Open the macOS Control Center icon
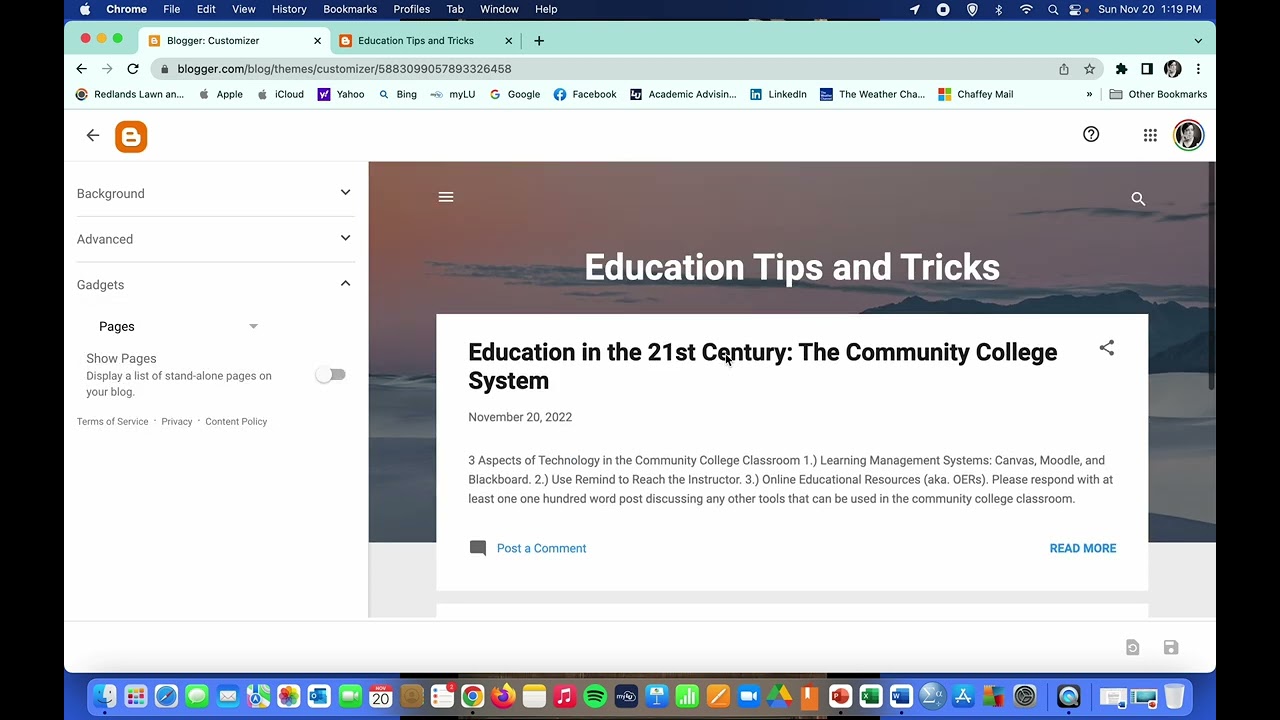This screenshot has width=1280, height=720. click(x=1077, y=9)
